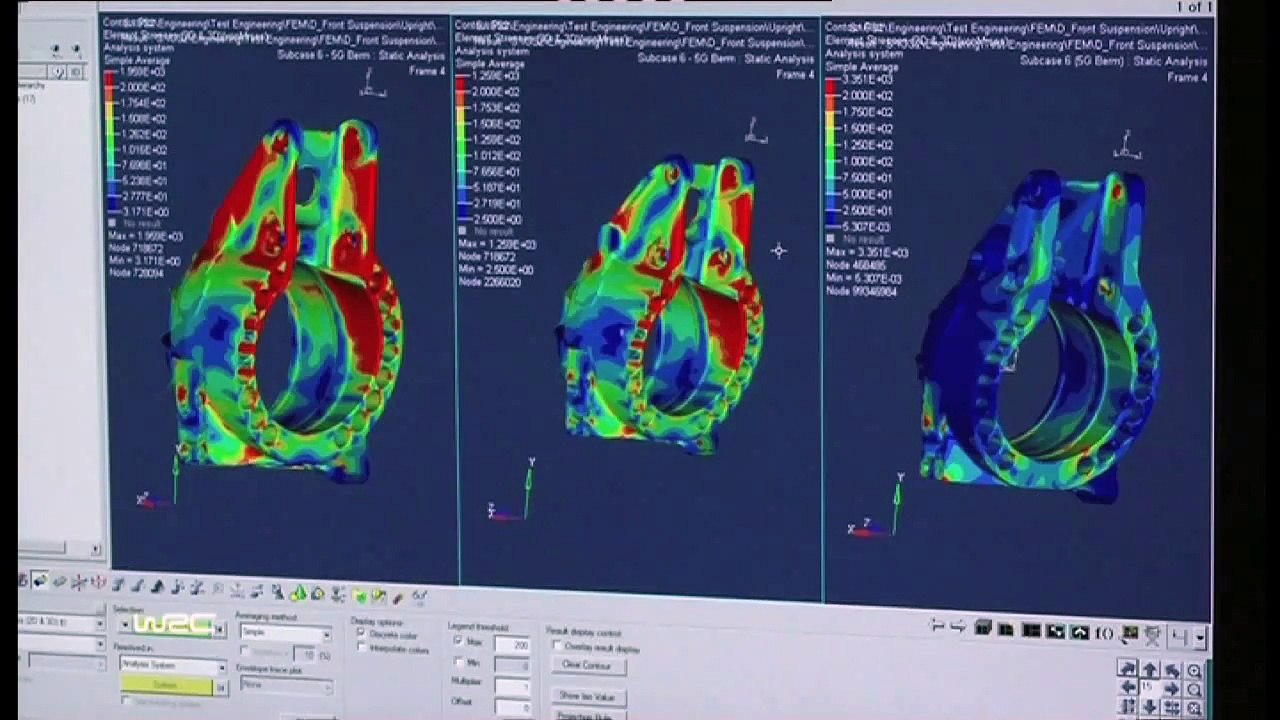1280x720 pixels.
Task: Click the red crosshair circle toolbar icon
Action: point(98,581)
